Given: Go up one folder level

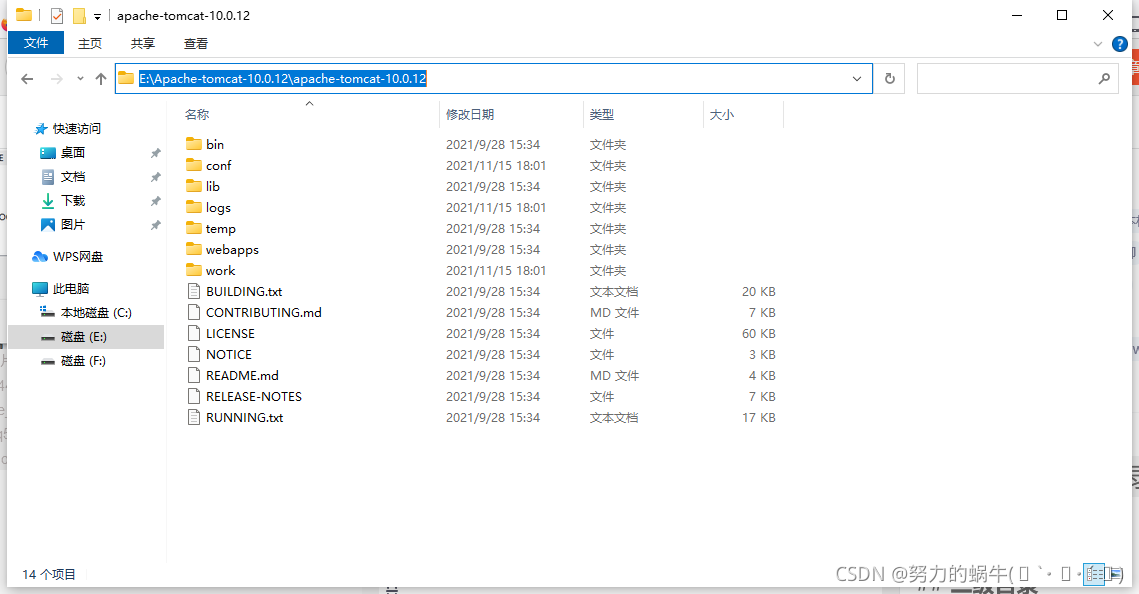Looking at the screenshot, I should [101, 79].
